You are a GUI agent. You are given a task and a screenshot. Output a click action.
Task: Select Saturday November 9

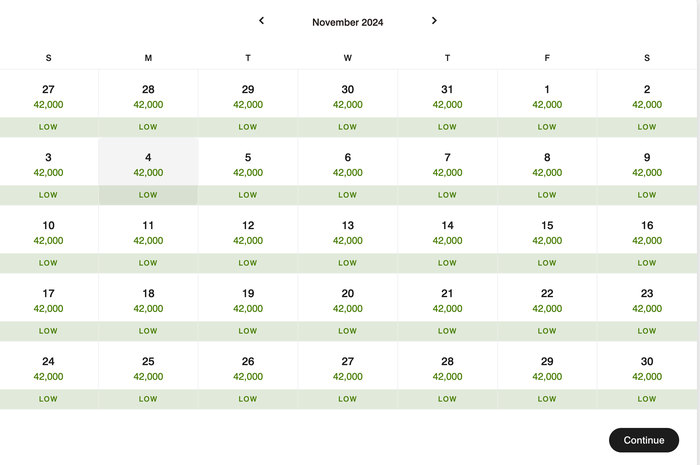[x=647, y=171]
